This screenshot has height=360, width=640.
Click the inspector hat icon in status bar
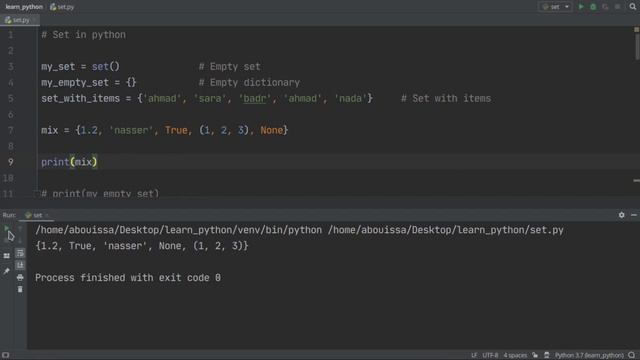pos(547,355)
